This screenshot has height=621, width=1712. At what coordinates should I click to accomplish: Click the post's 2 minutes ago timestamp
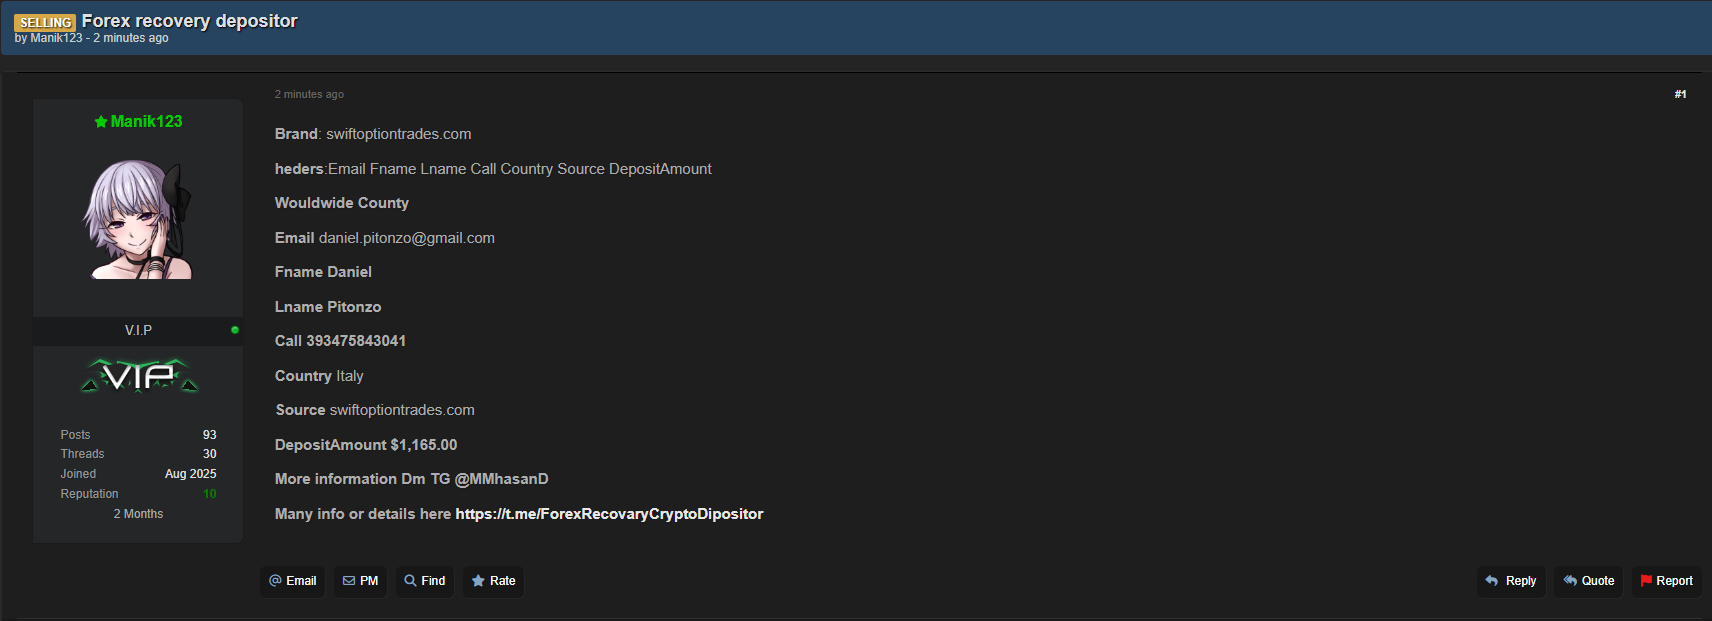pyautogui.click(x=309, y=94)
